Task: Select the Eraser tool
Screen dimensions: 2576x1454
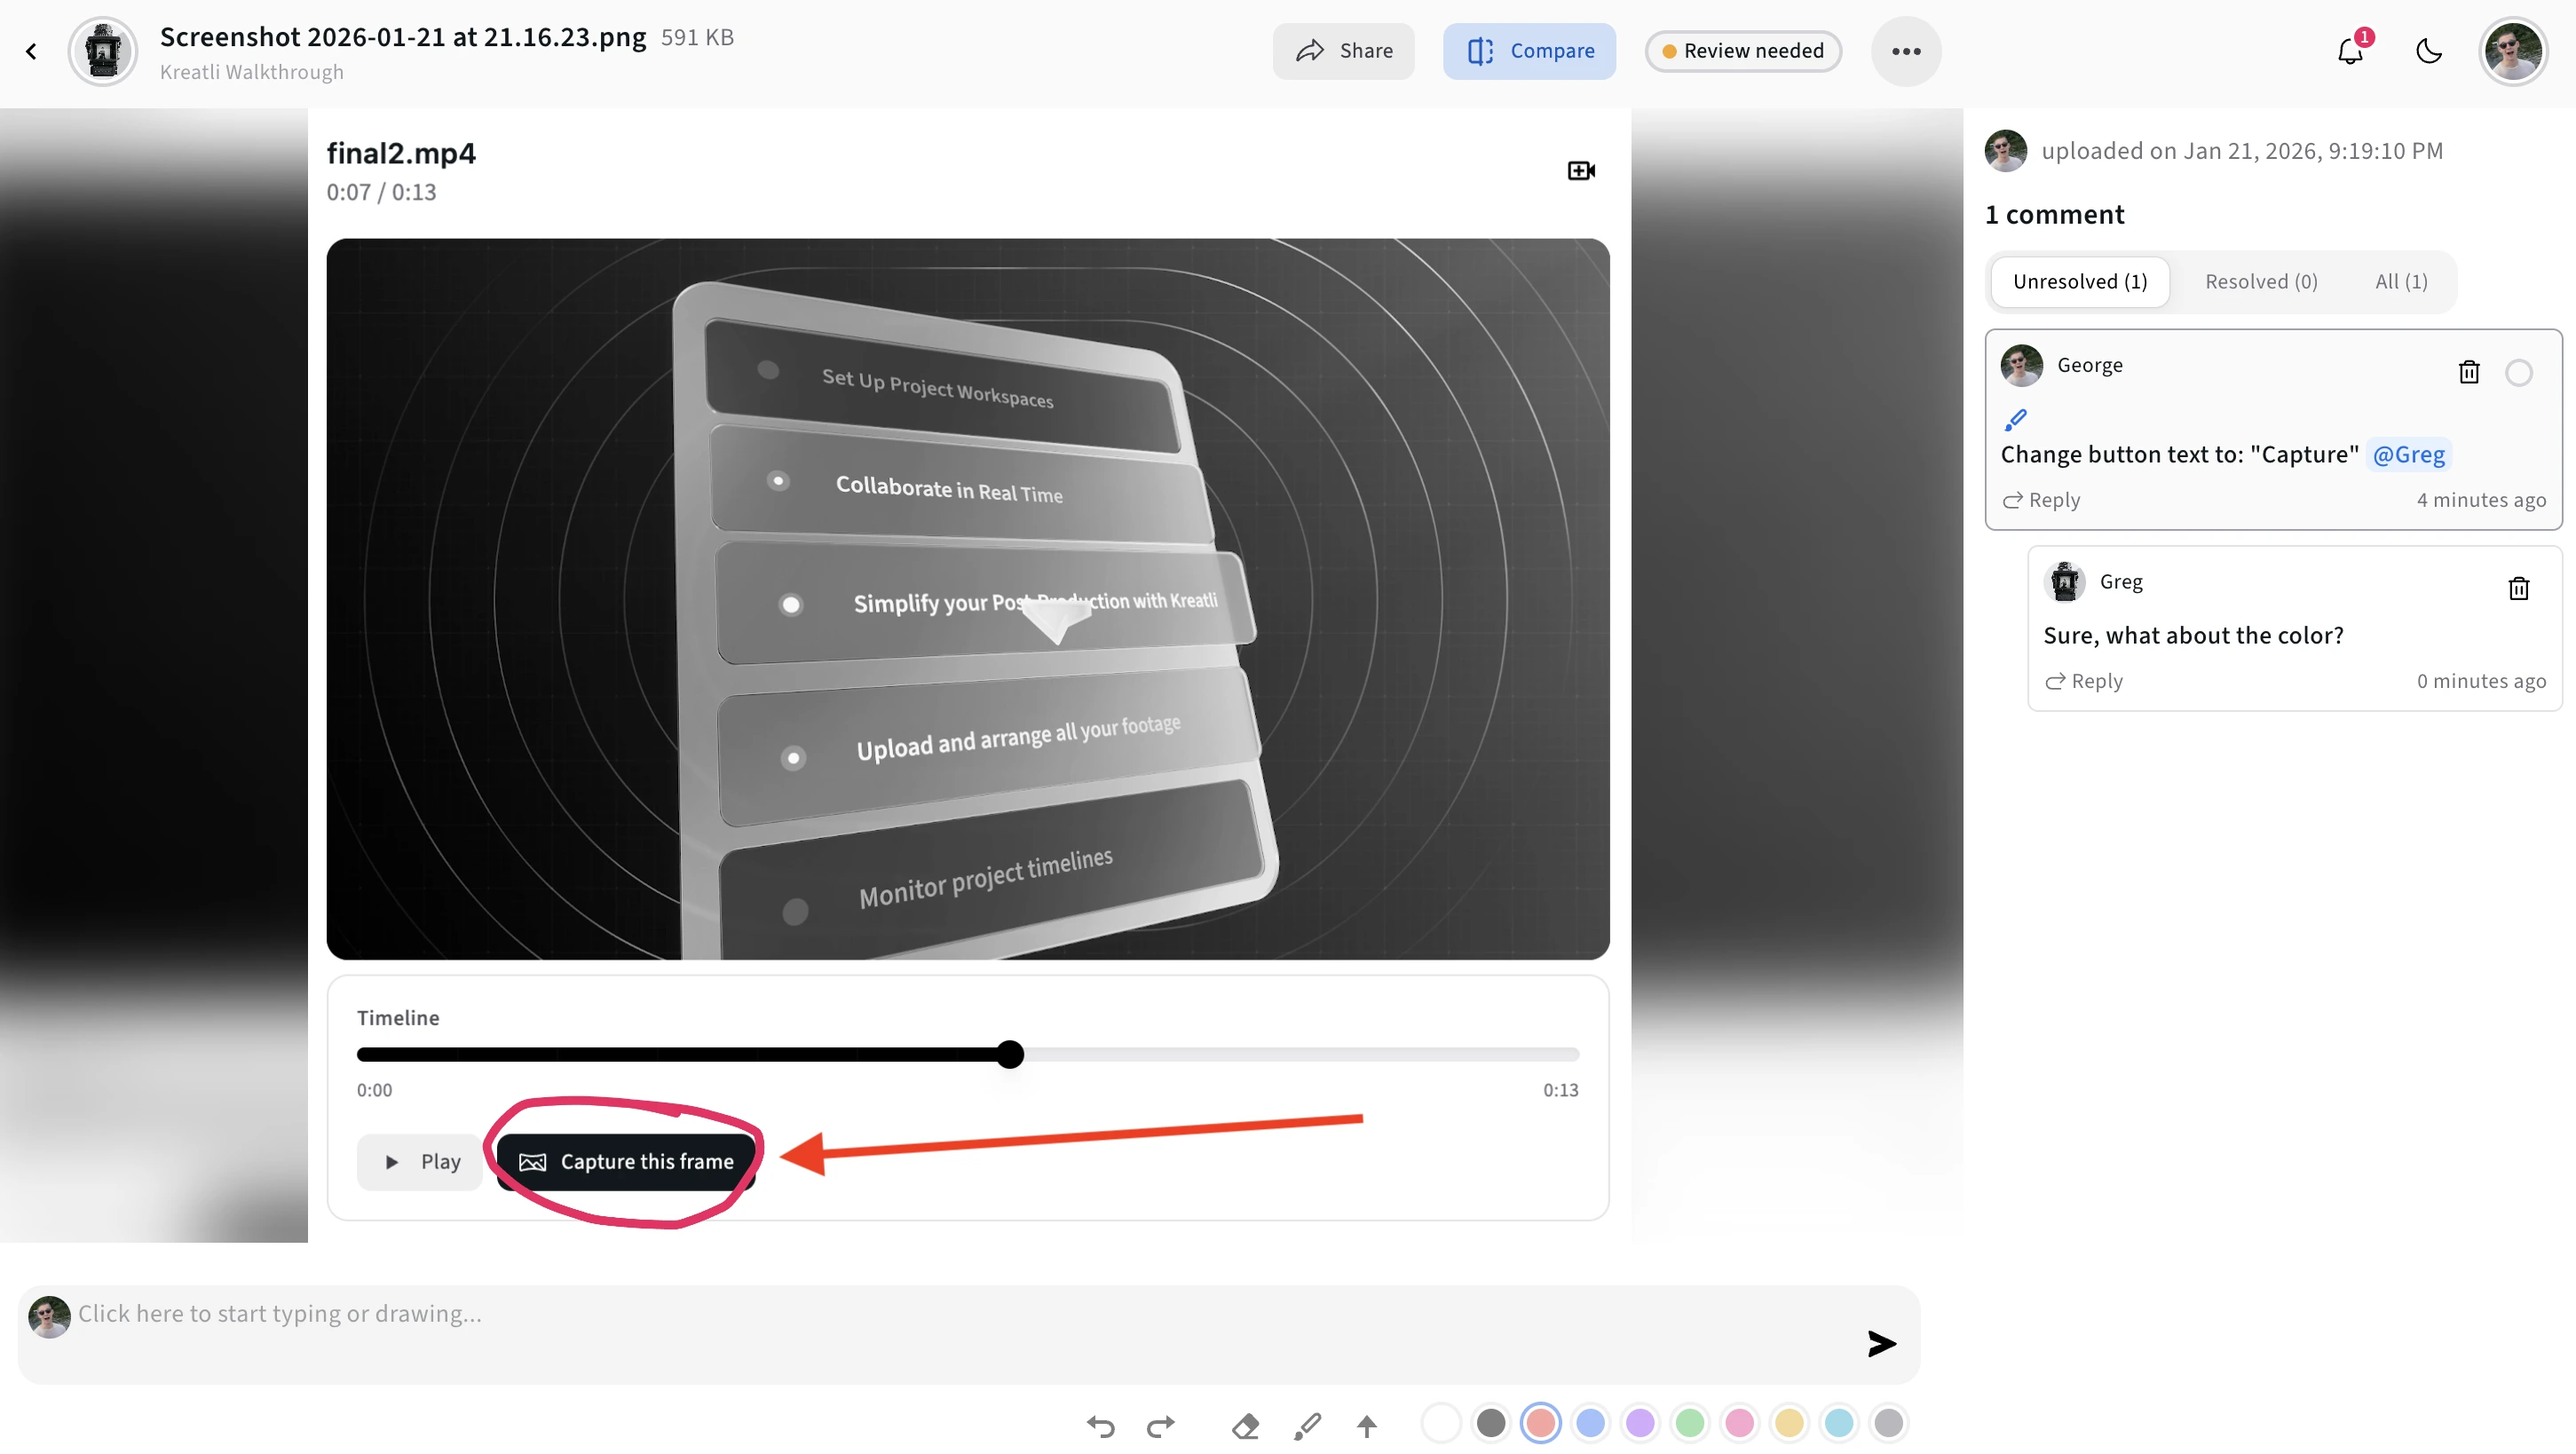Action: click(x=1245, y=1426)
